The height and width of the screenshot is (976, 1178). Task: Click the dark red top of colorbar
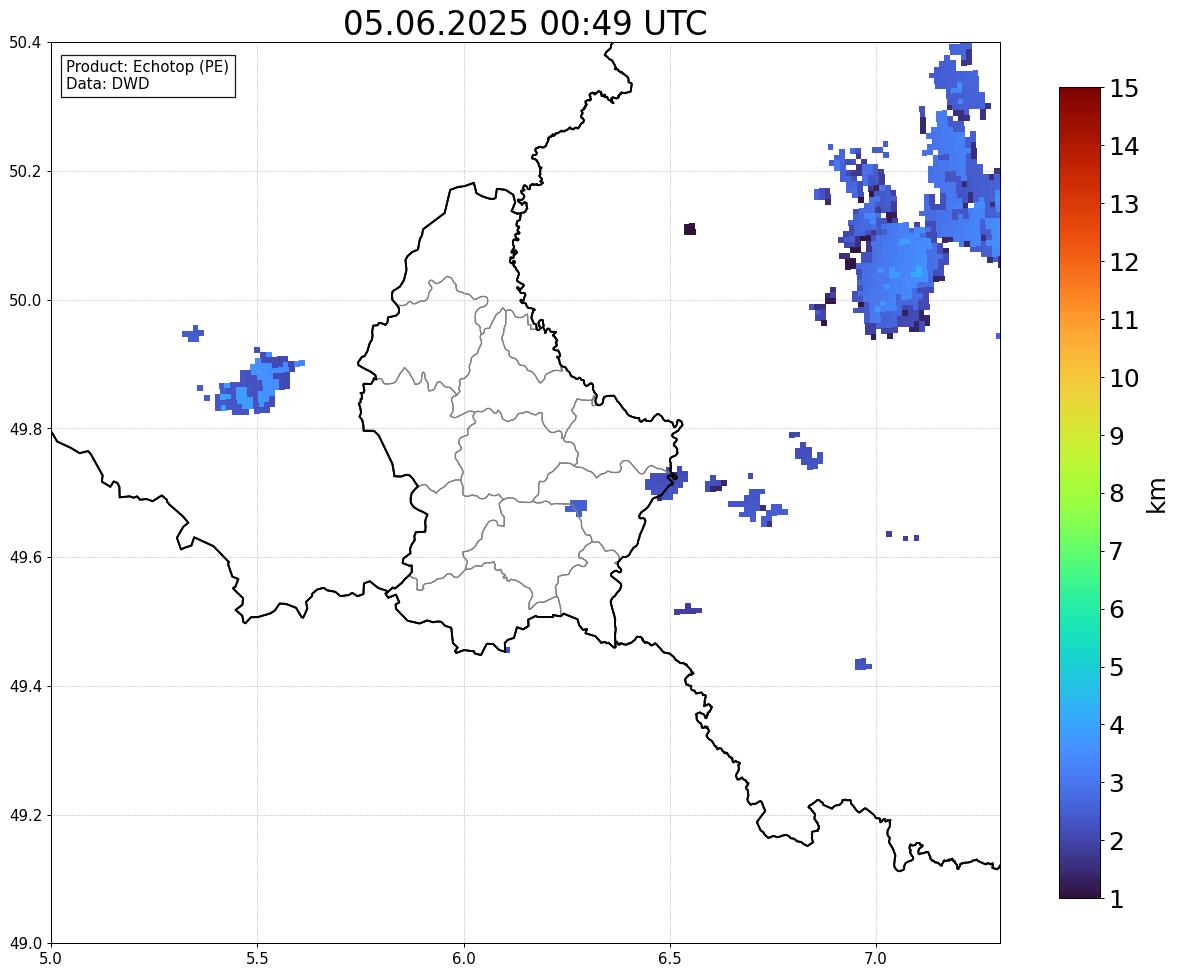[x=1080, y=95]
